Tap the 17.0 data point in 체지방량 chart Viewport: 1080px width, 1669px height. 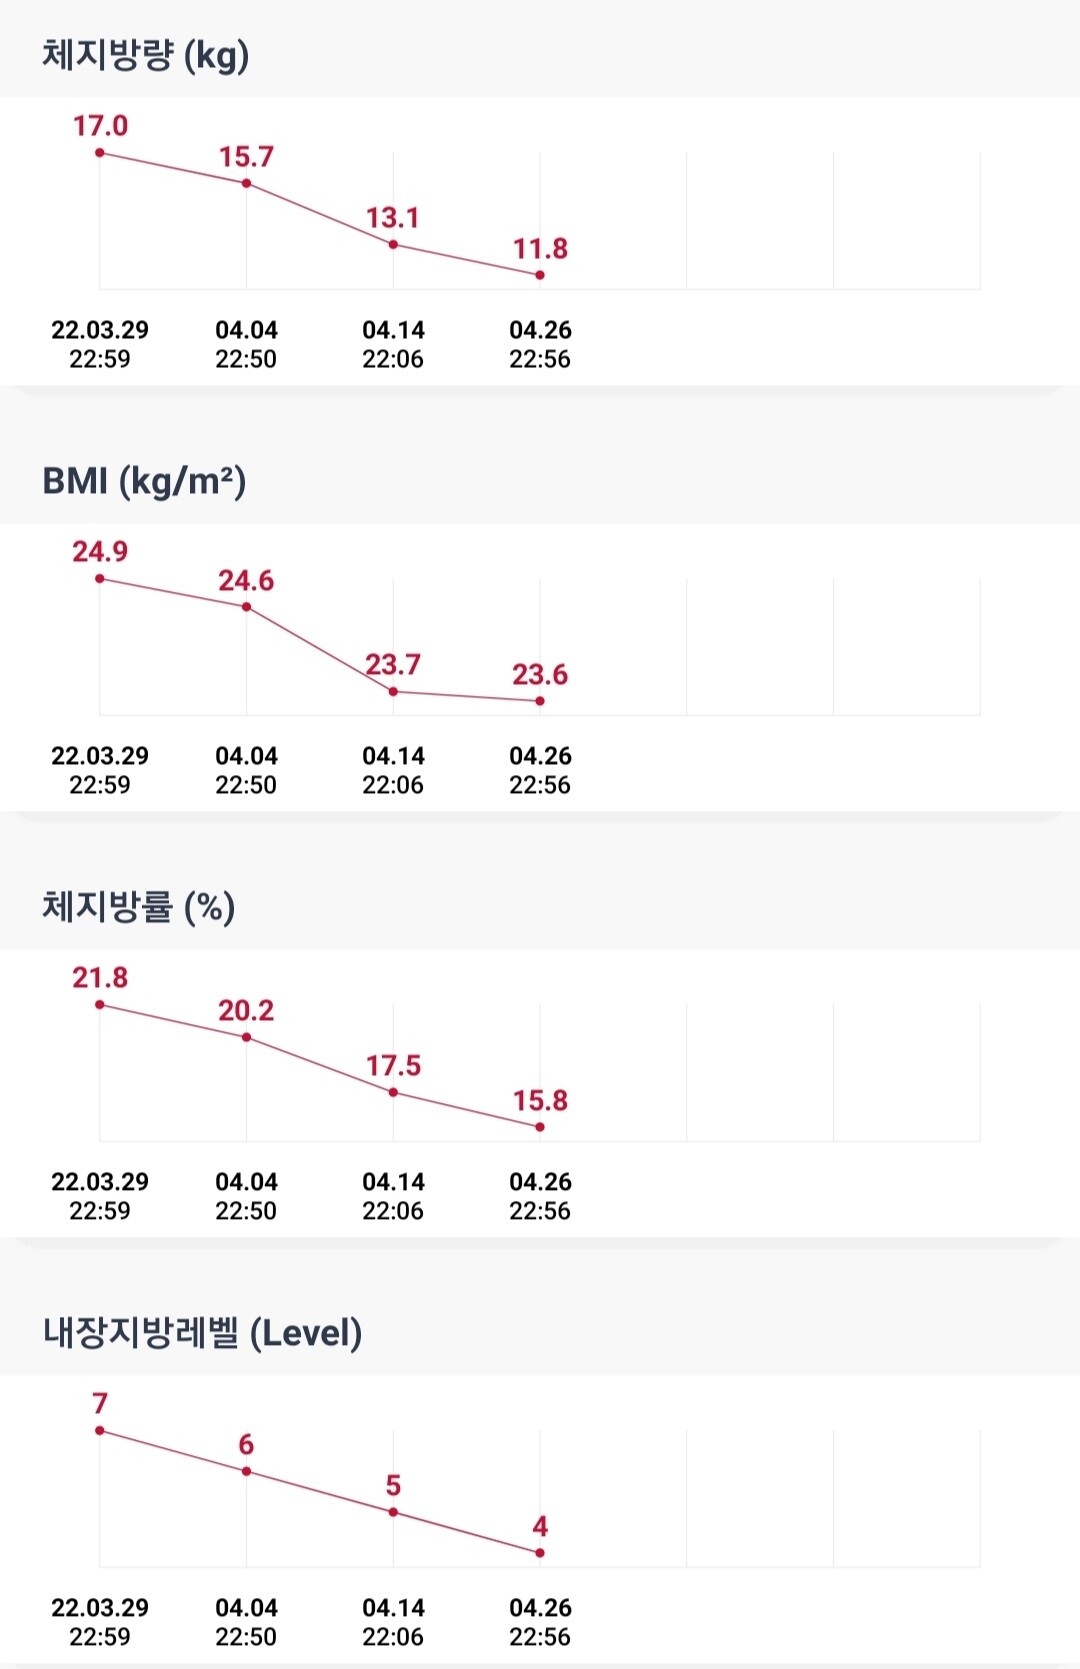point(100,153)
